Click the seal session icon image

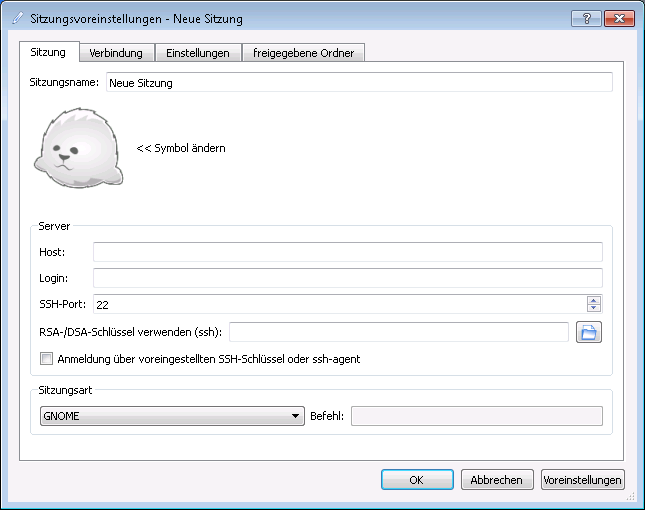(80, 149)
